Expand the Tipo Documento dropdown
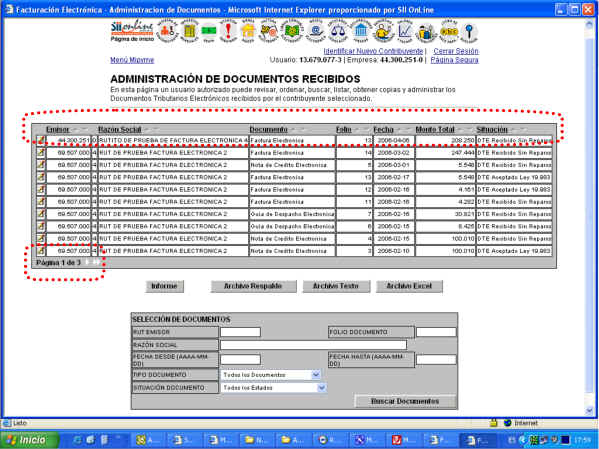The width and height of the screenshot is (599, 449). click(316, 375)
